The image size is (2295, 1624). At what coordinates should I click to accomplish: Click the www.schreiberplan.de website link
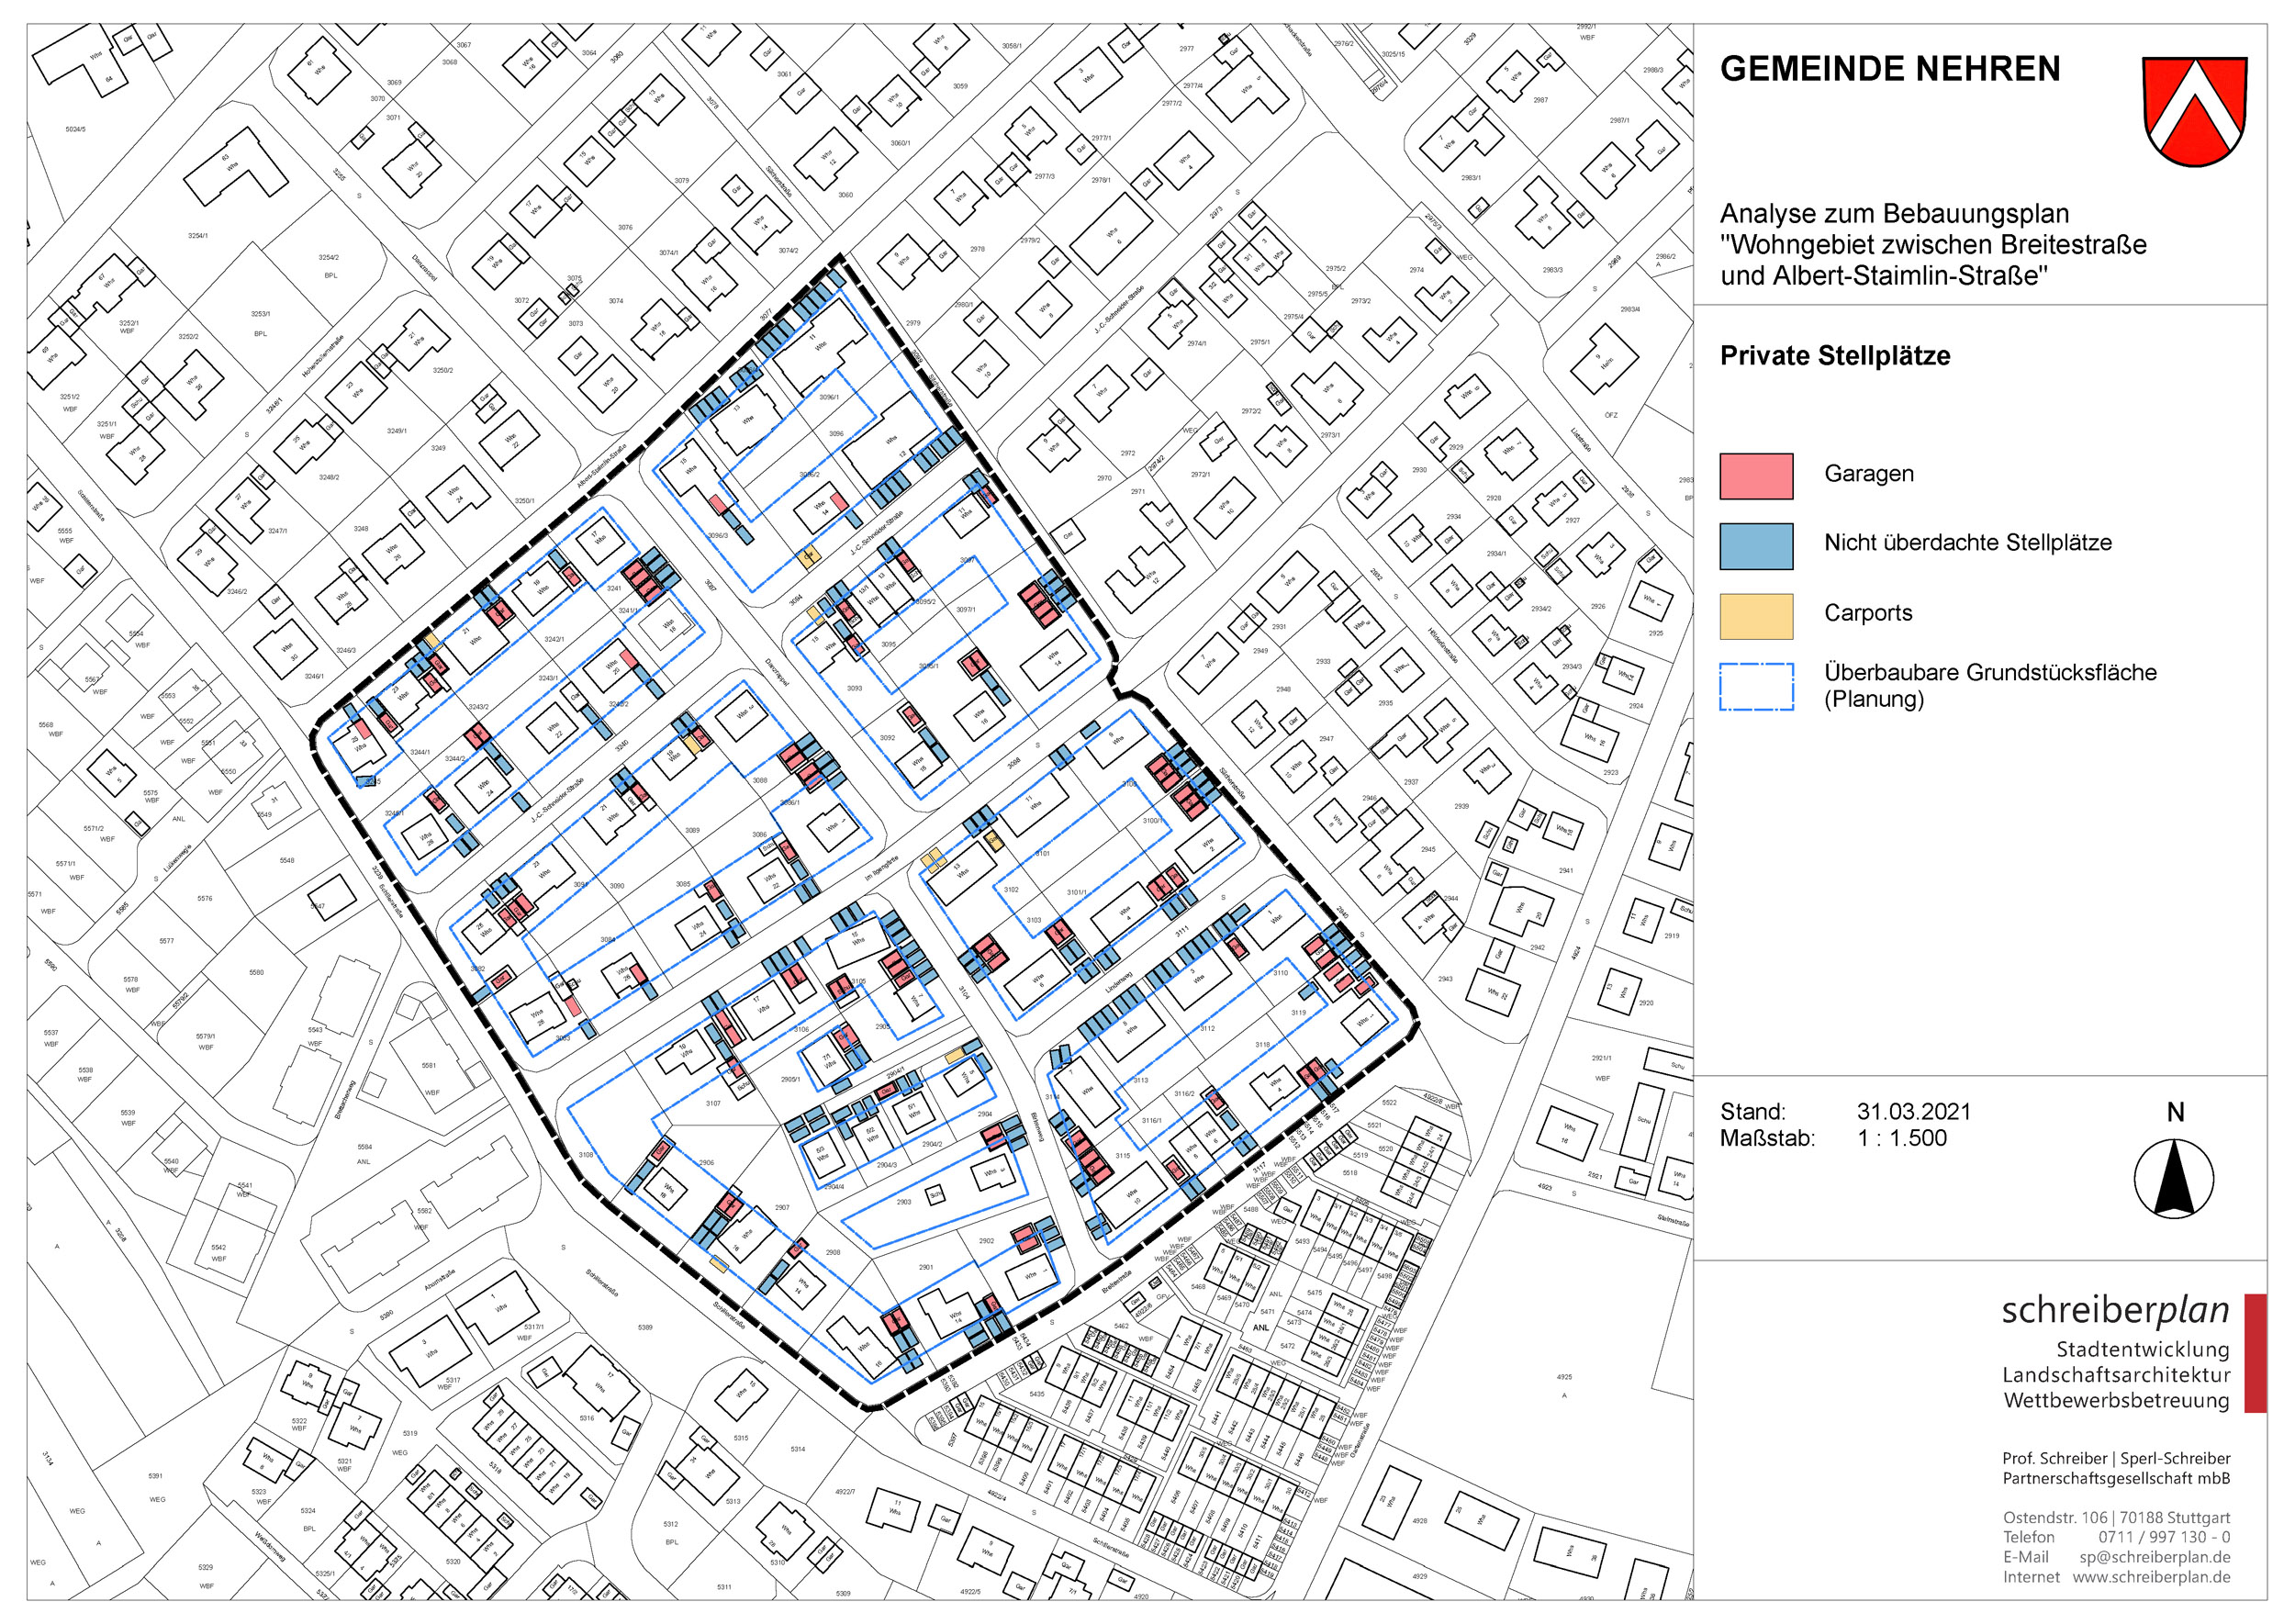[2151, 1577]
